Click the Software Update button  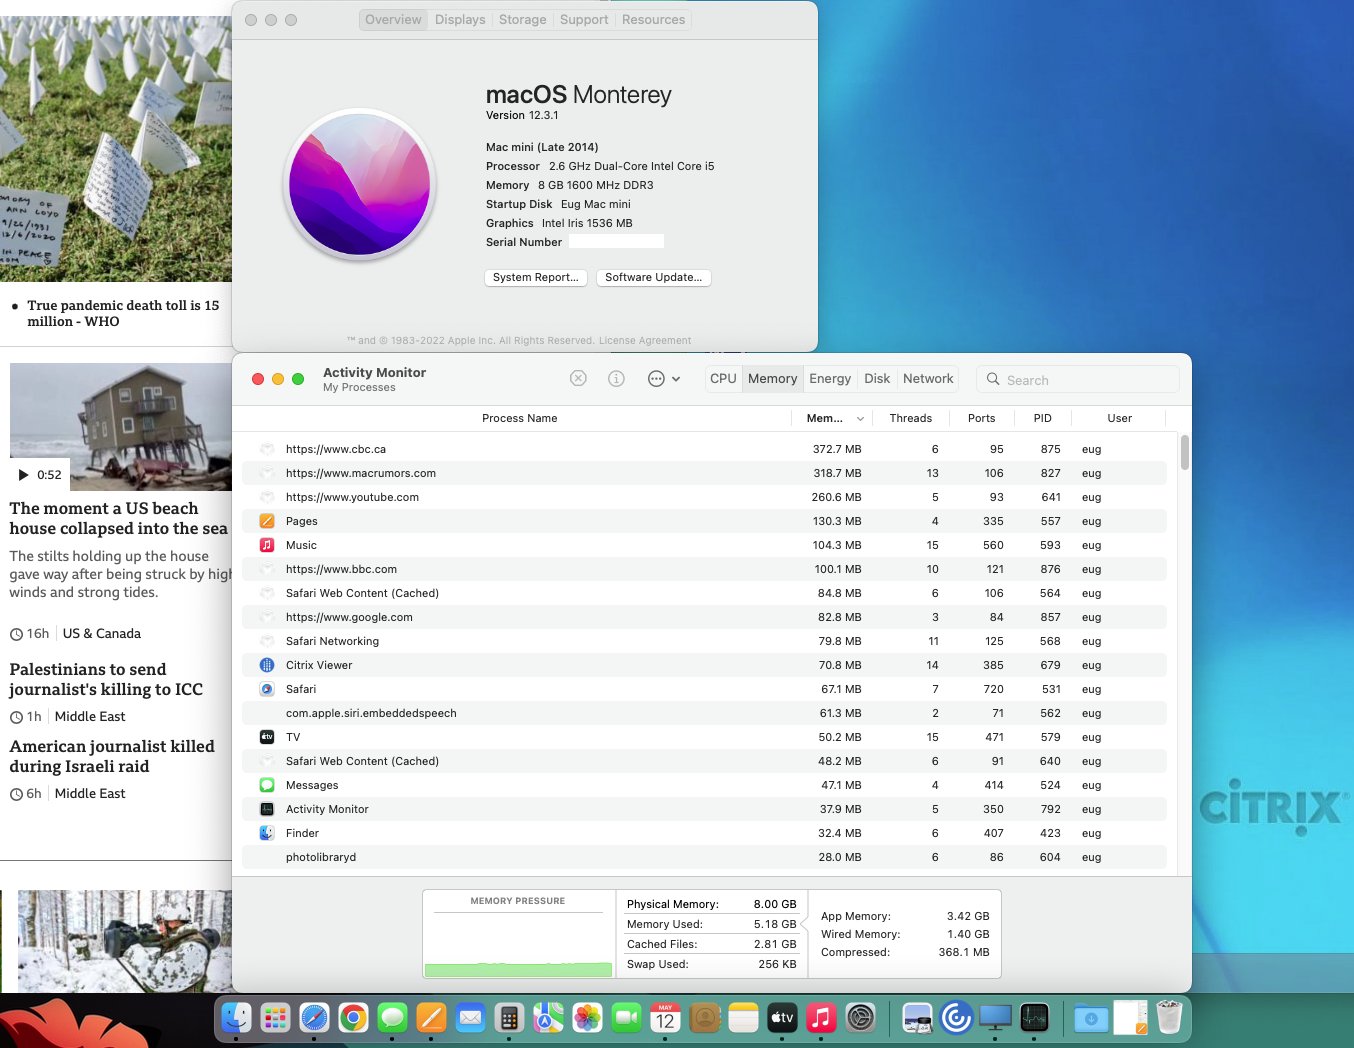pos(653,277)
